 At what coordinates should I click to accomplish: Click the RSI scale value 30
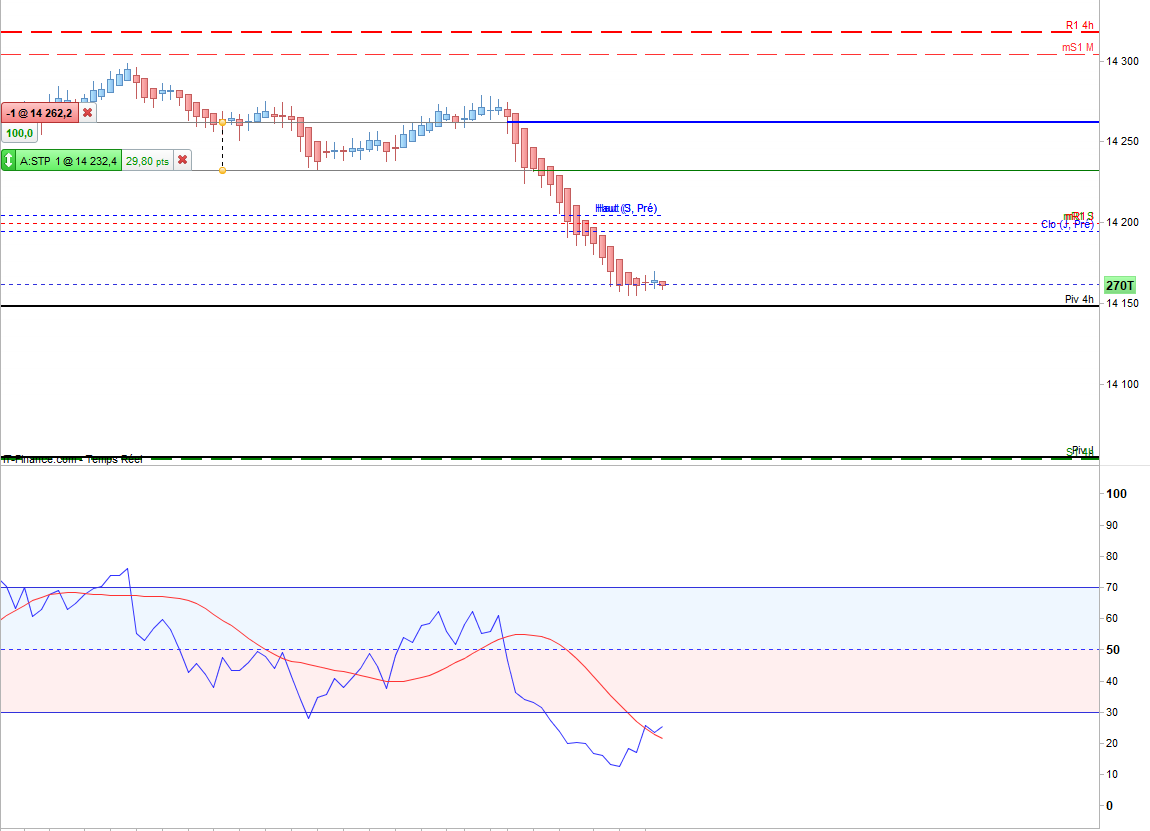1112,712
